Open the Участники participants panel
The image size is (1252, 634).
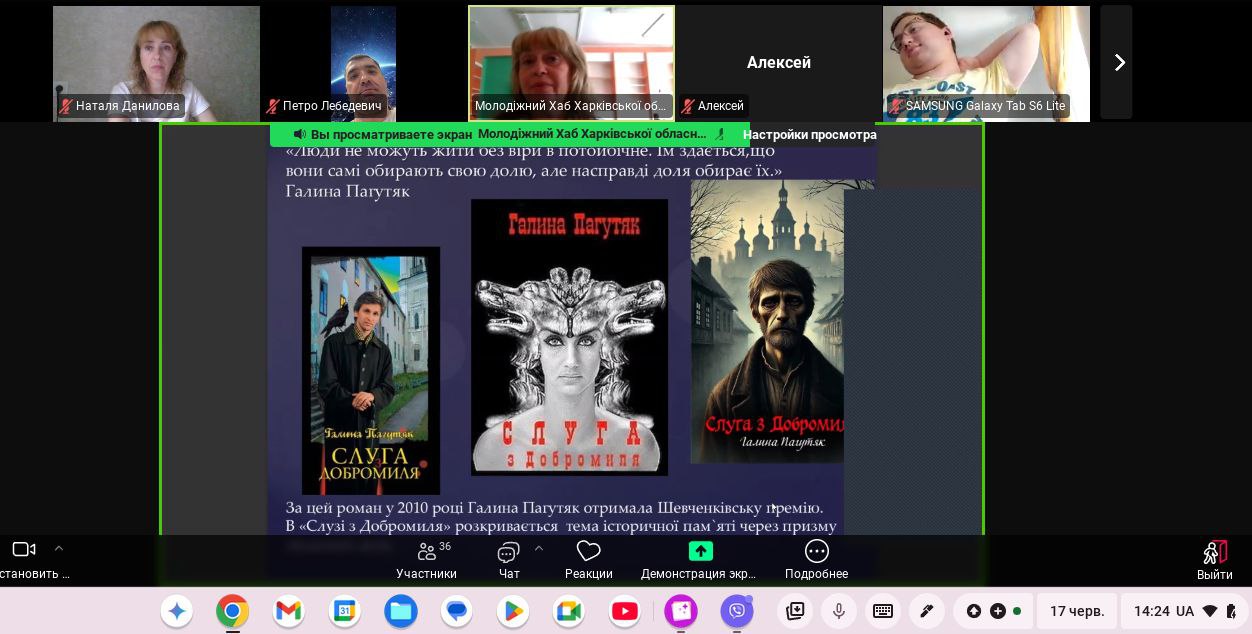(x=426, y=560)
